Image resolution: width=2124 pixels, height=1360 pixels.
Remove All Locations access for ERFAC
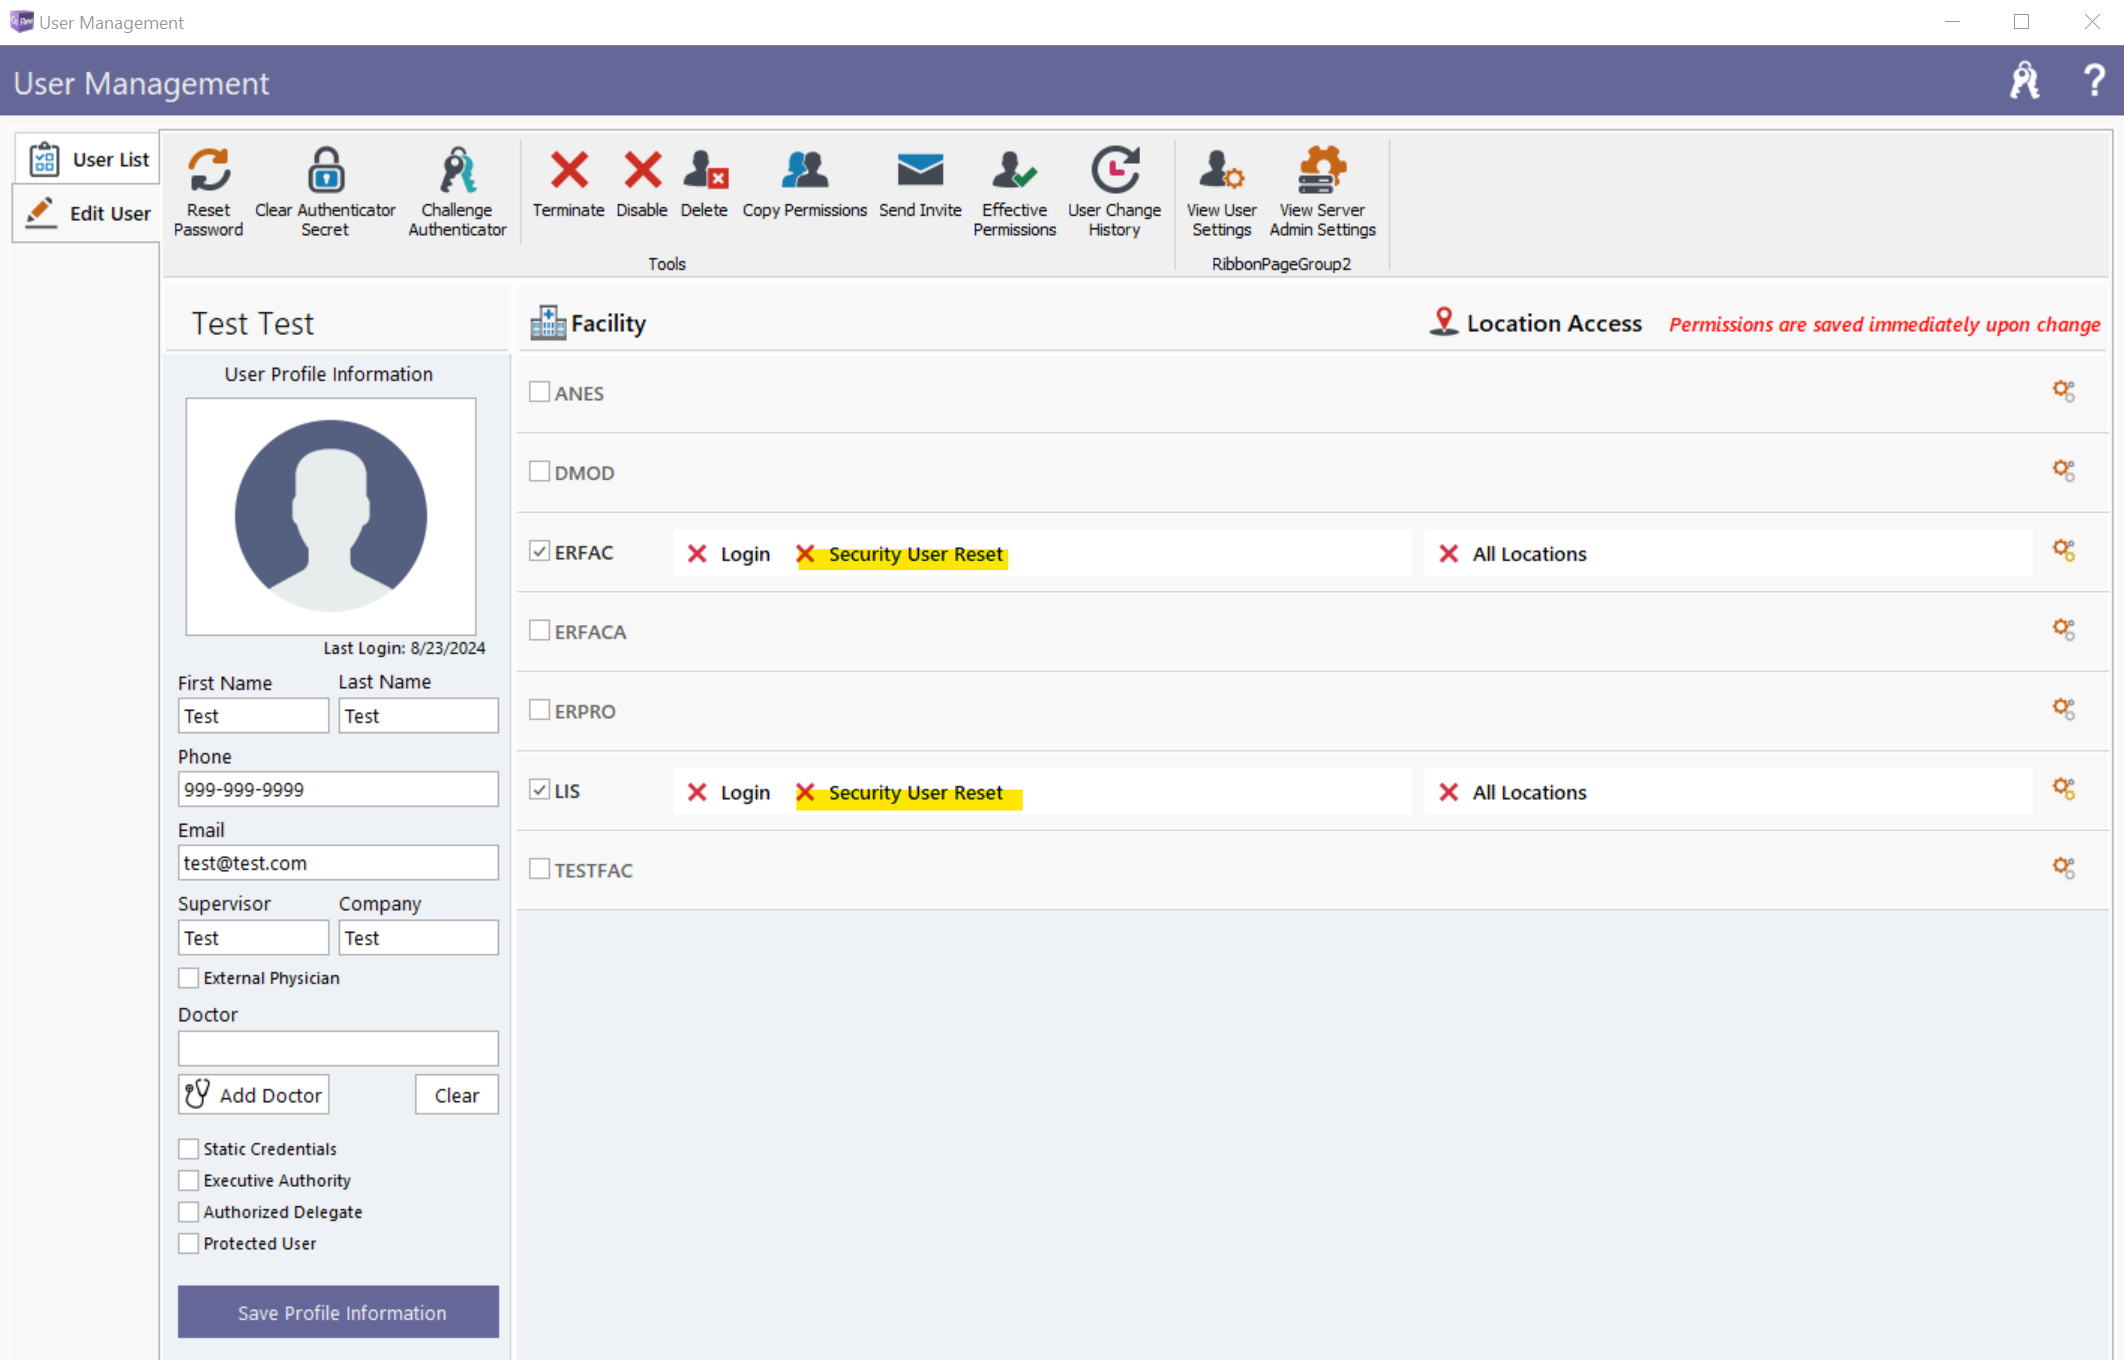click(1448, 554)
